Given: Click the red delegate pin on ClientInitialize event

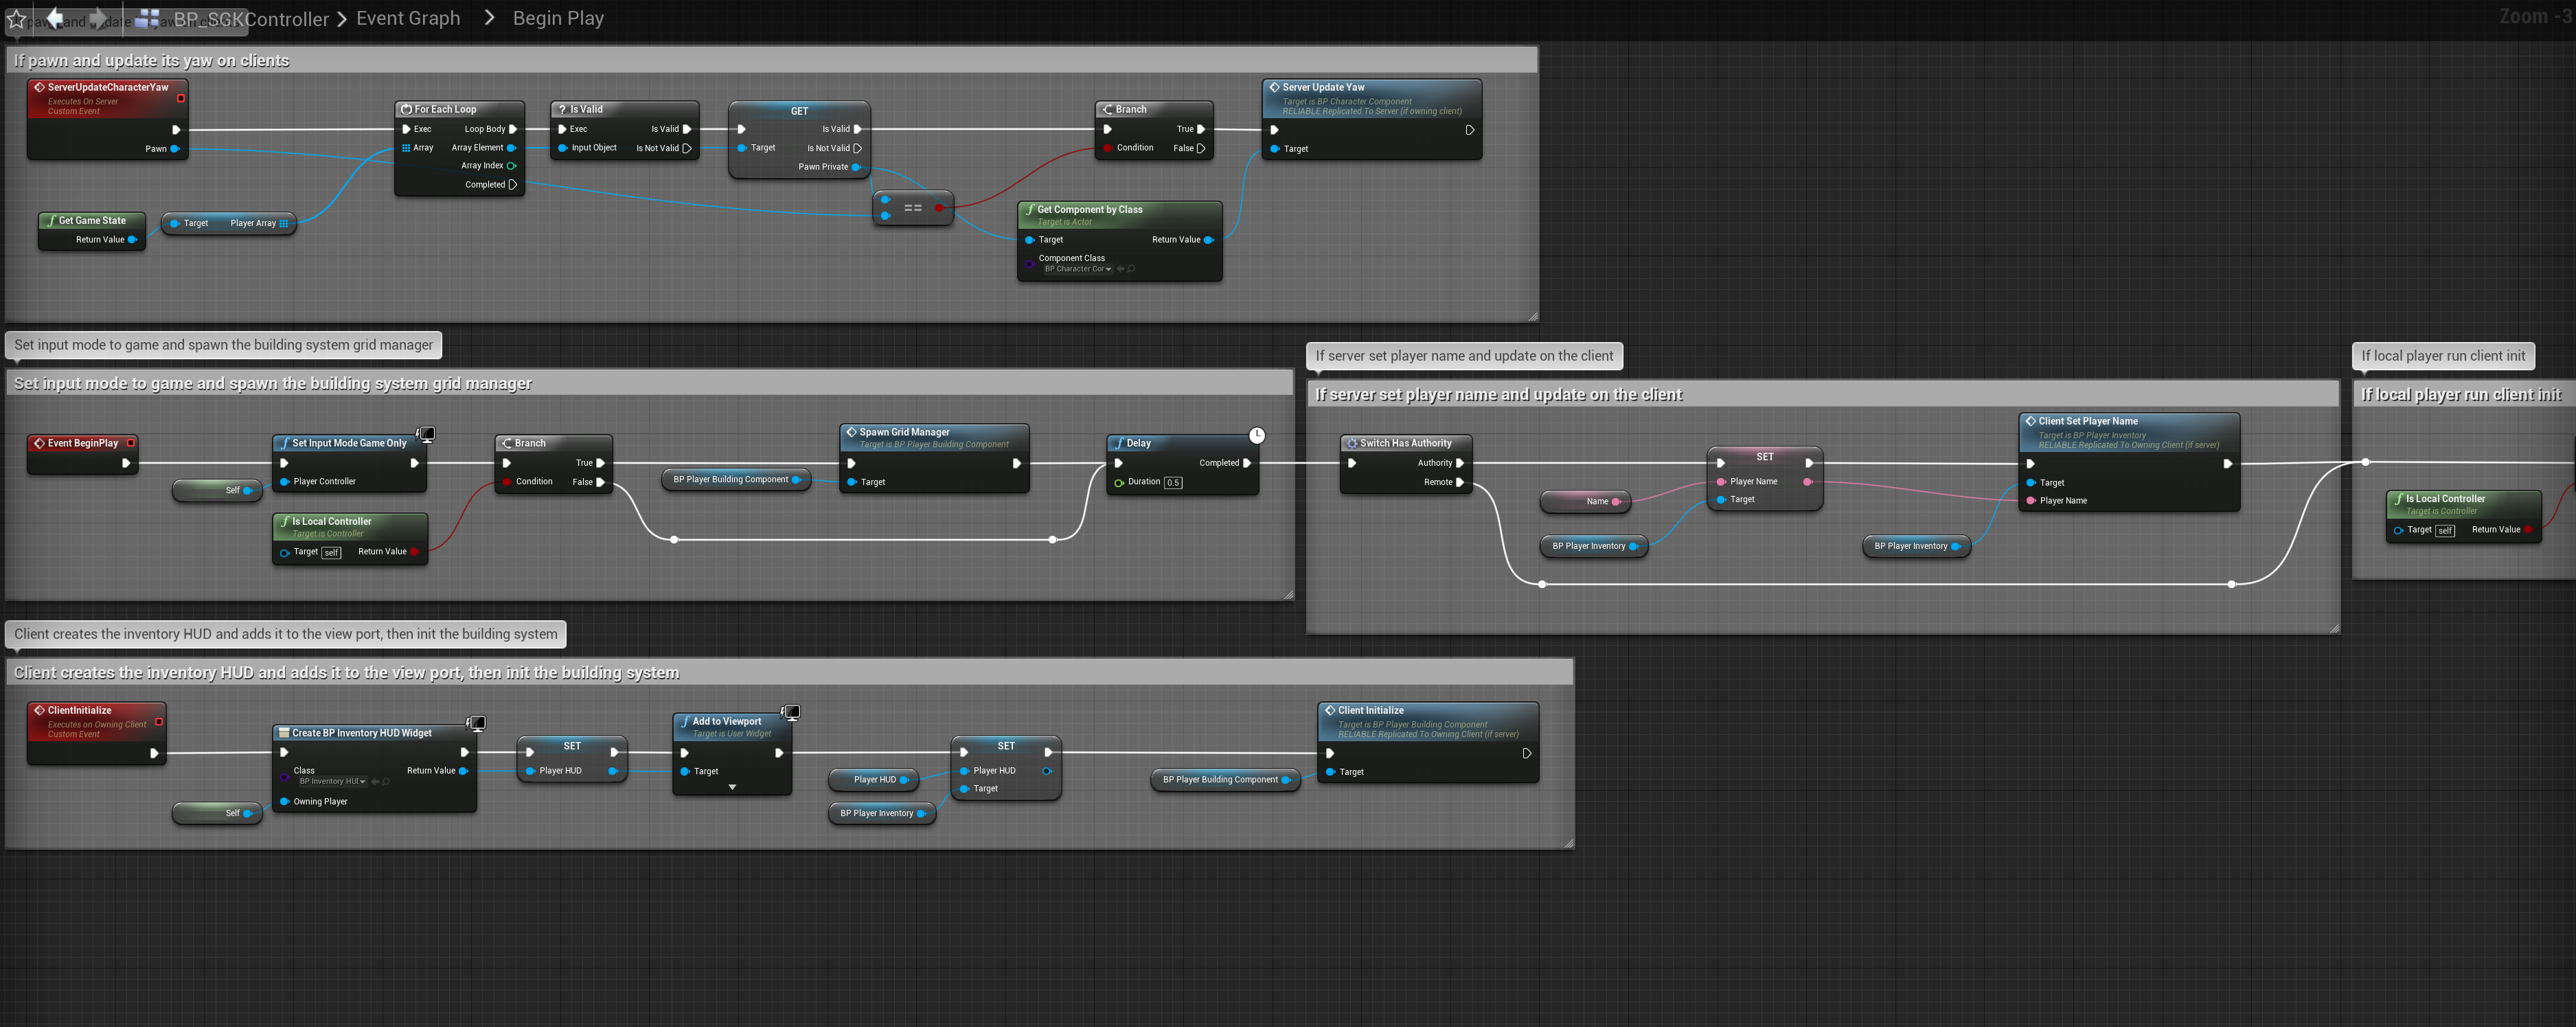Looking at the screenshot, I should [159, 721].
